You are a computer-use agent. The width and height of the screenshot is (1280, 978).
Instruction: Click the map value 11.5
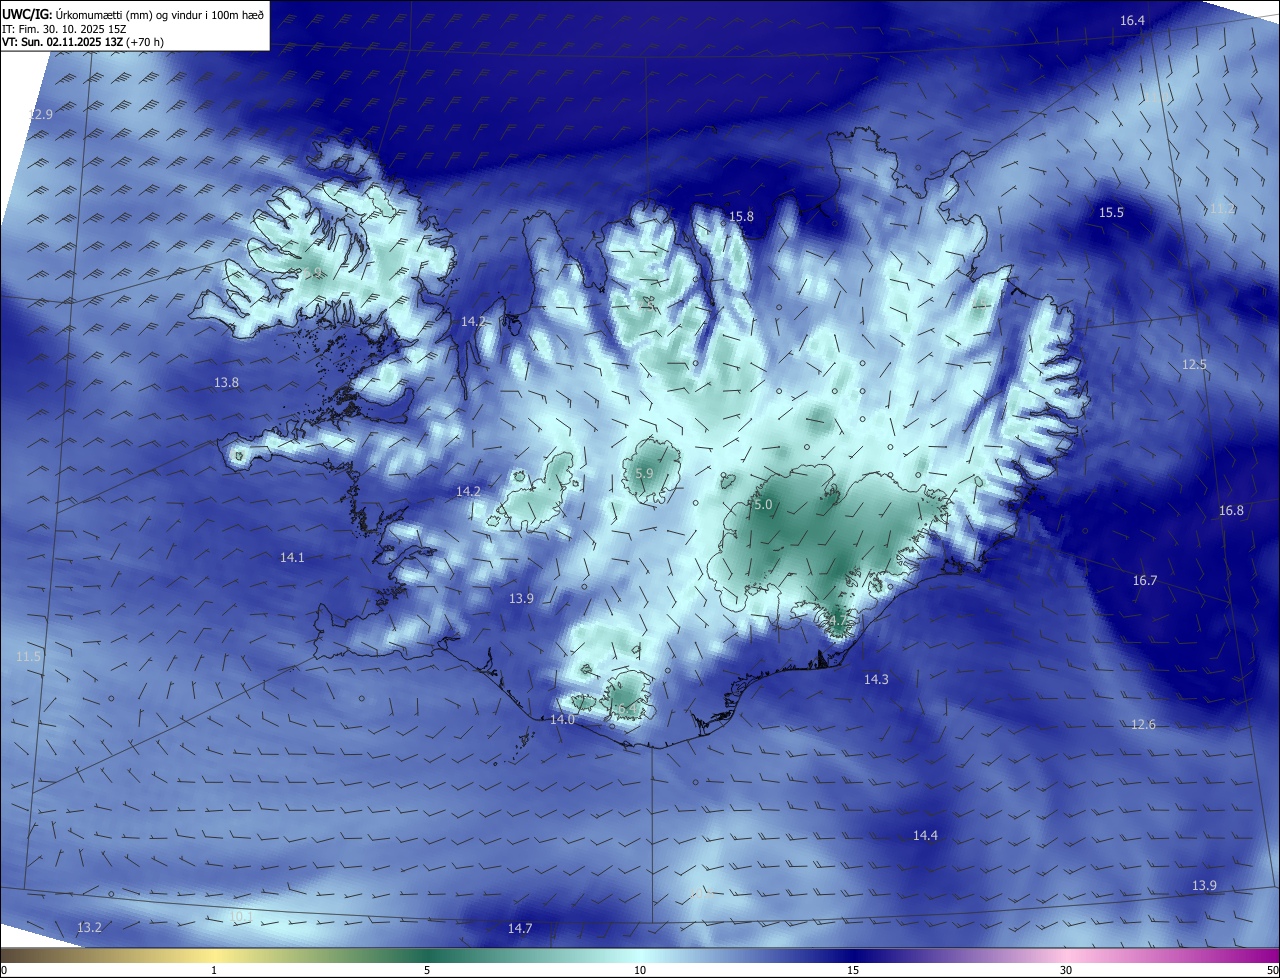[x=28, y=657]
